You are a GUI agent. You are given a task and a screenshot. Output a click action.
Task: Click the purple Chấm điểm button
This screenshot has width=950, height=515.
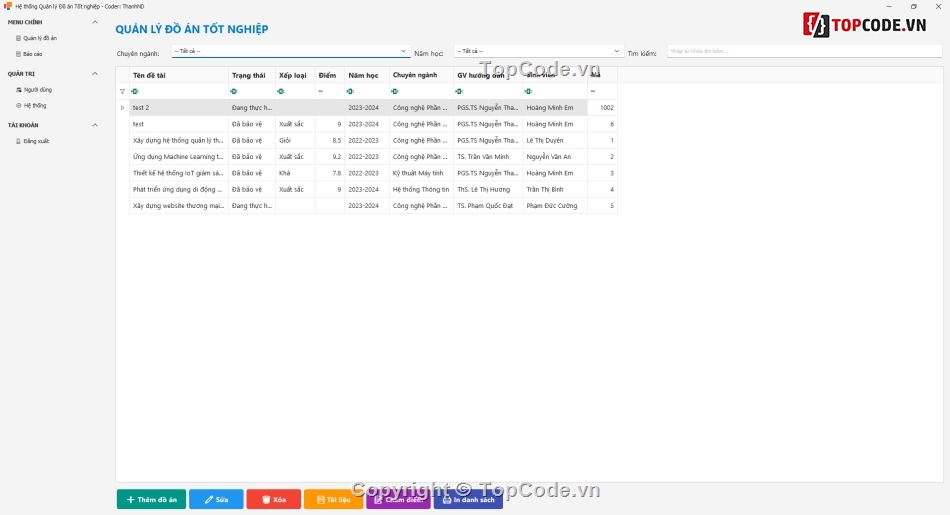398,499
